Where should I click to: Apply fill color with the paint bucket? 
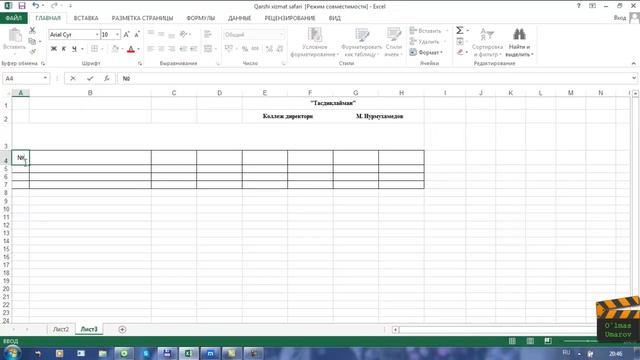click(x=115, y=49)
